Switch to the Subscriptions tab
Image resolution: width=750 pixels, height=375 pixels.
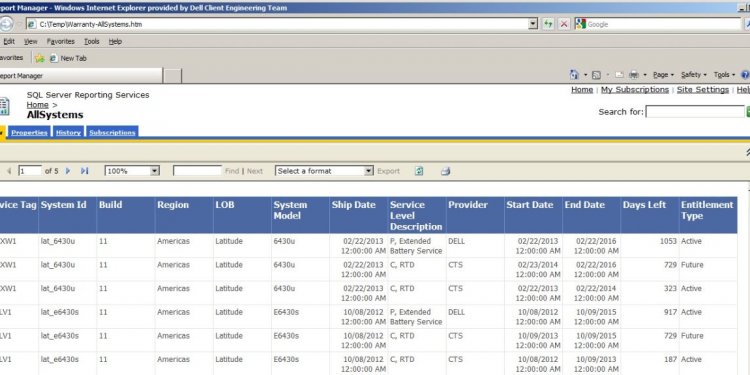[x=112, y=132]
